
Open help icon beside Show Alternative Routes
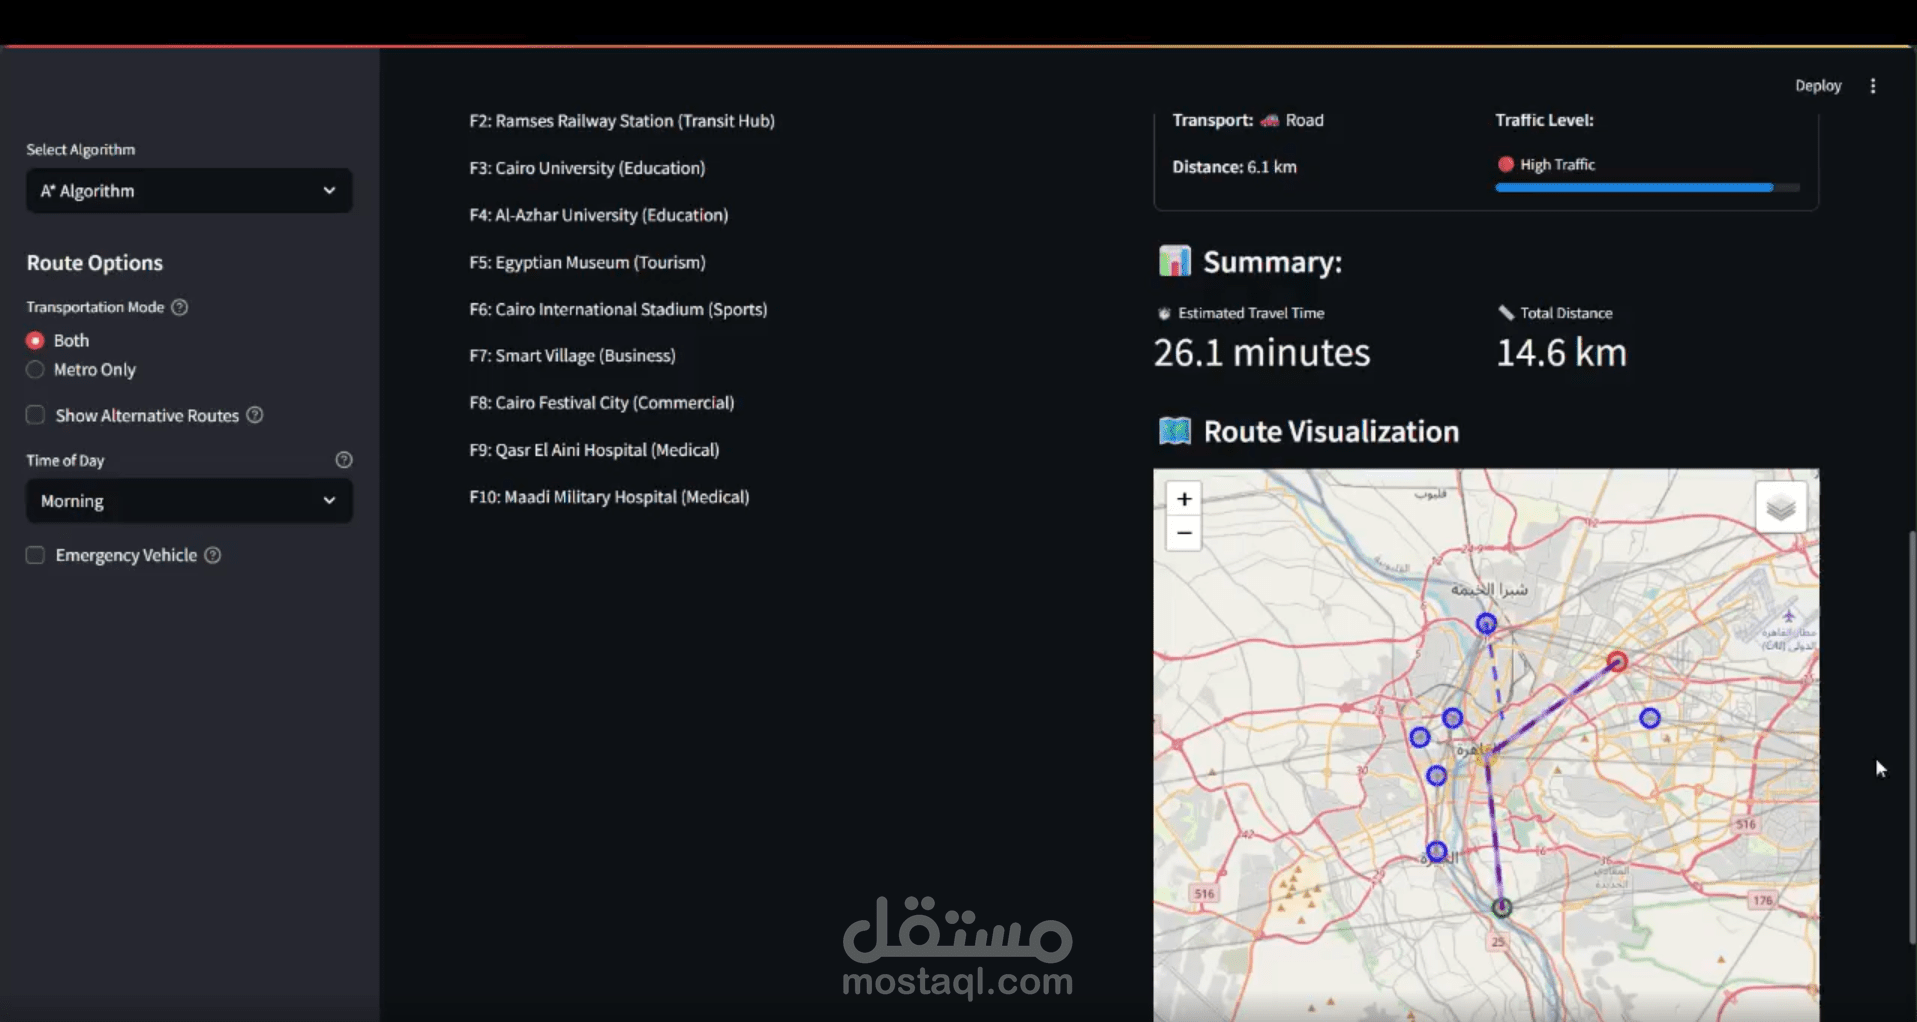255,415
